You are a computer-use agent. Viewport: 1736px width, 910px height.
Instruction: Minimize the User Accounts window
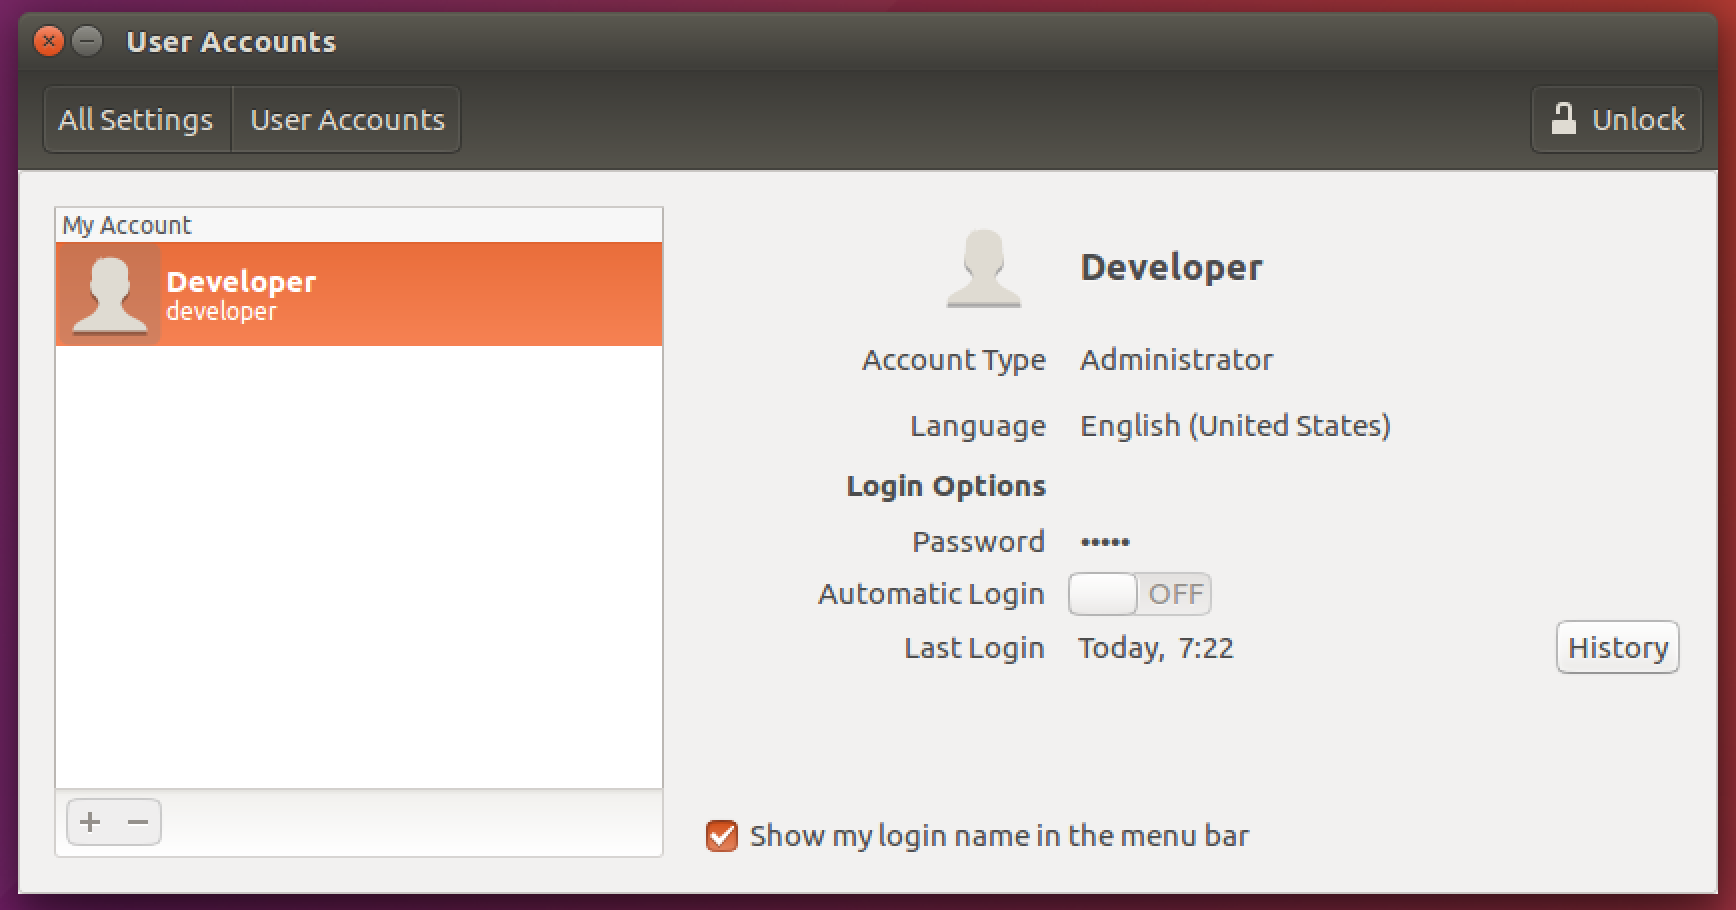pyautogui.click(x=88, y=41)
